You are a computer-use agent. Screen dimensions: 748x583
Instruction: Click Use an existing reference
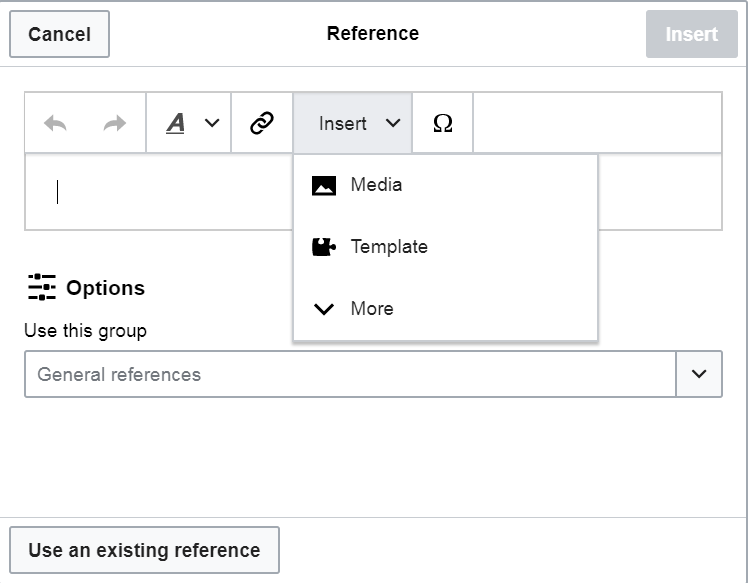point(144,550)
